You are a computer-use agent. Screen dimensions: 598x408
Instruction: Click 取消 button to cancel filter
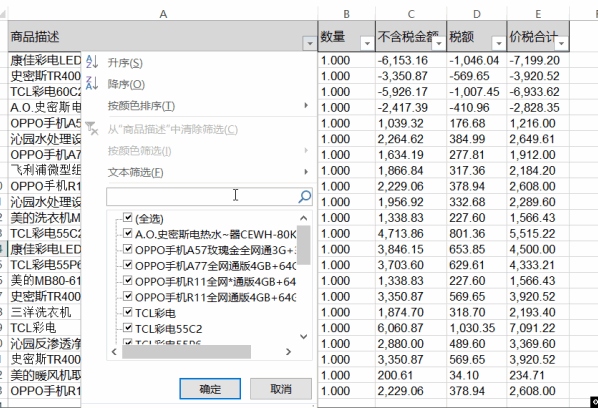tap(281, 389)
